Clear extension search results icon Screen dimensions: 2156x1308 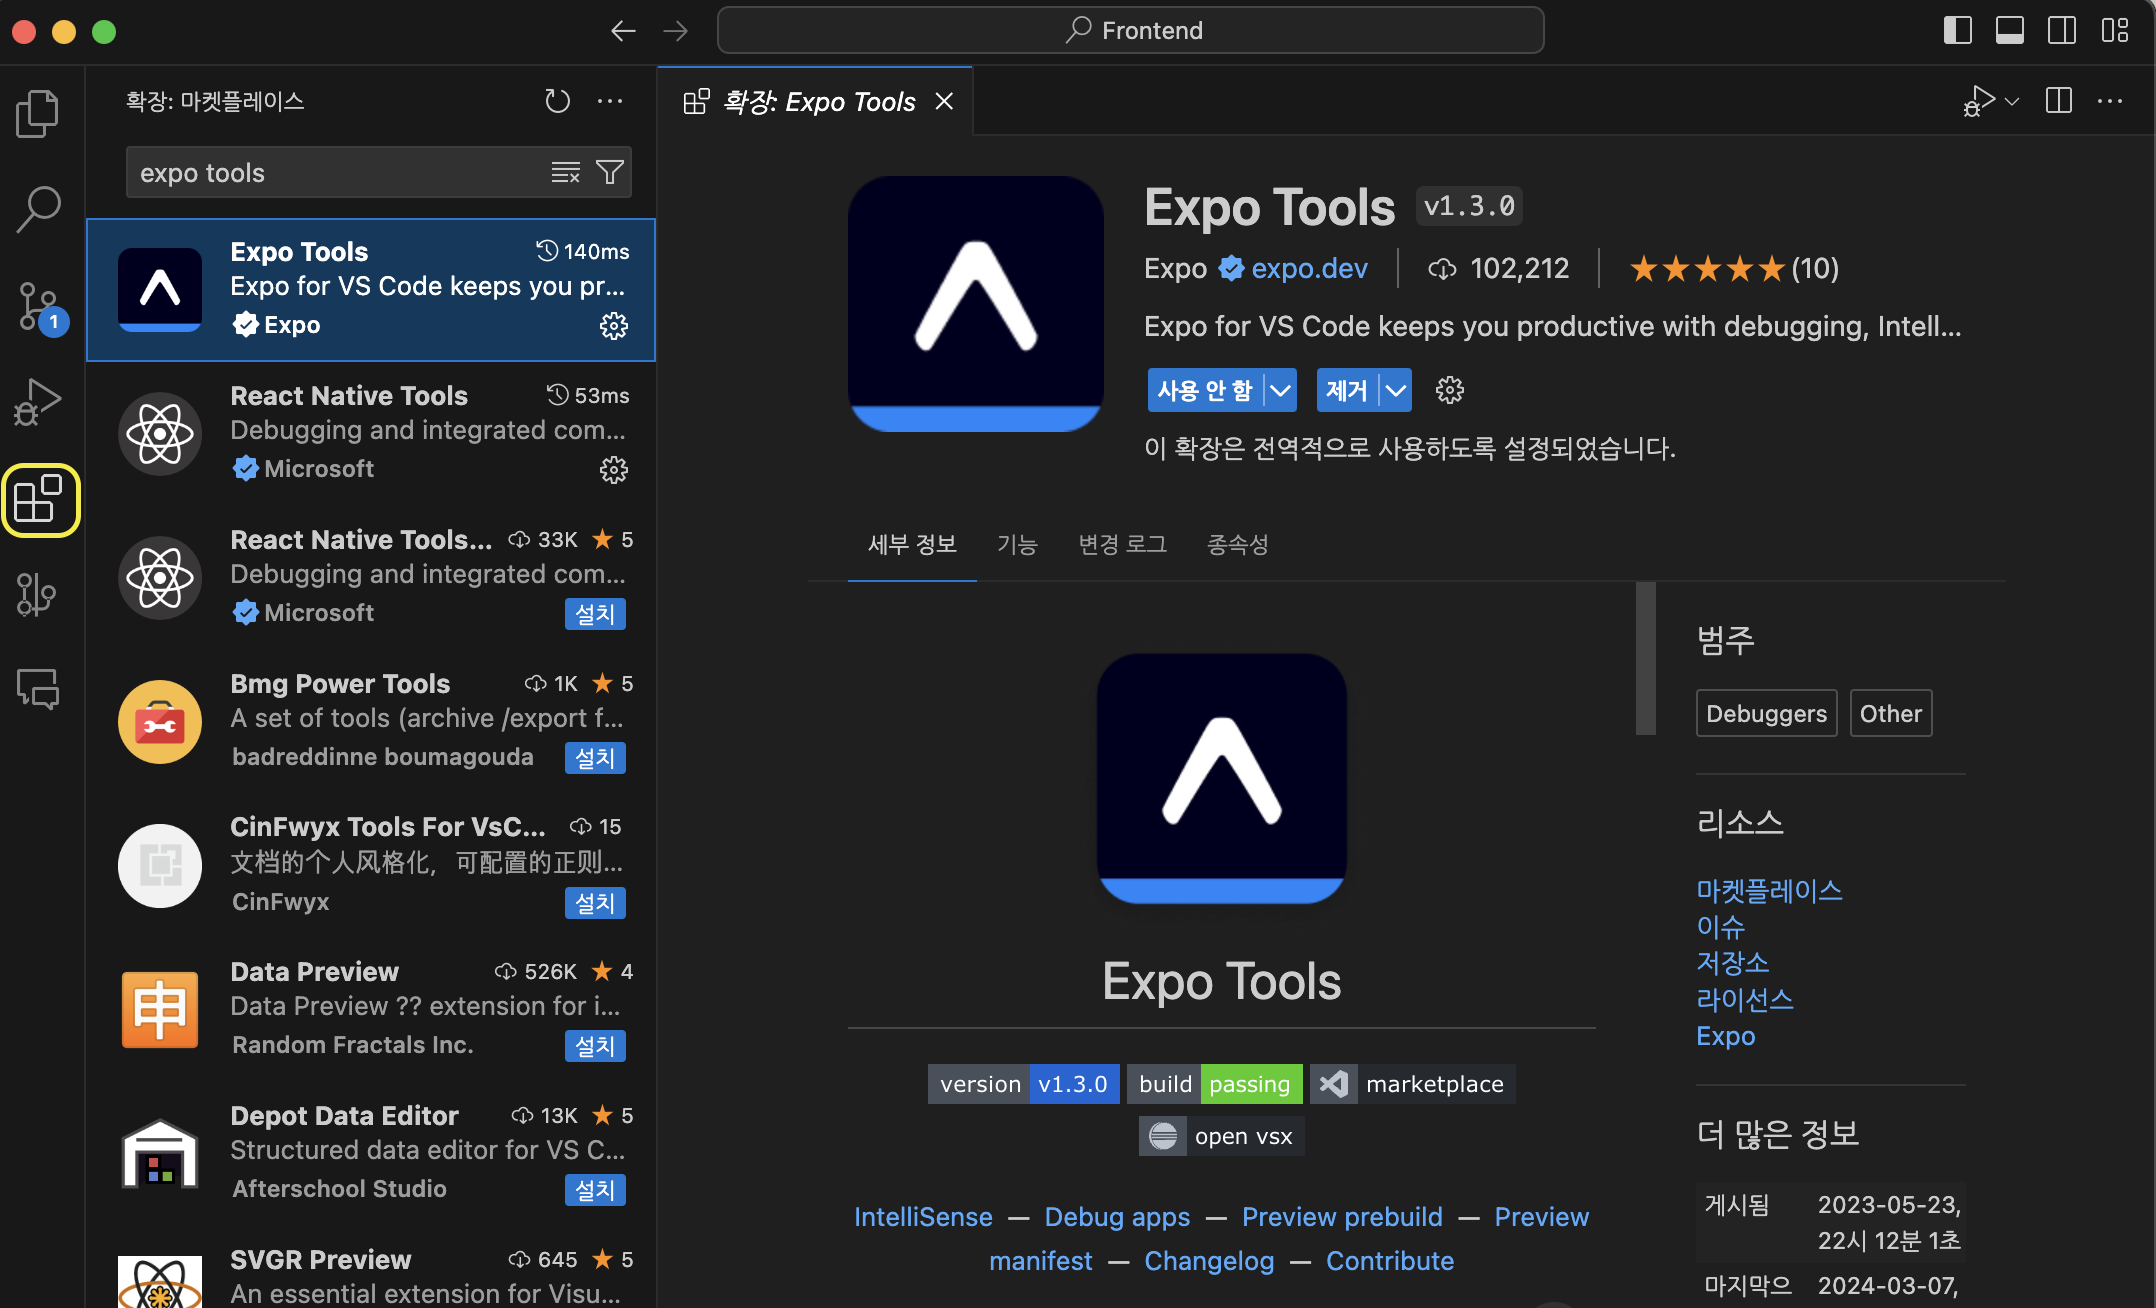point(565,173)
